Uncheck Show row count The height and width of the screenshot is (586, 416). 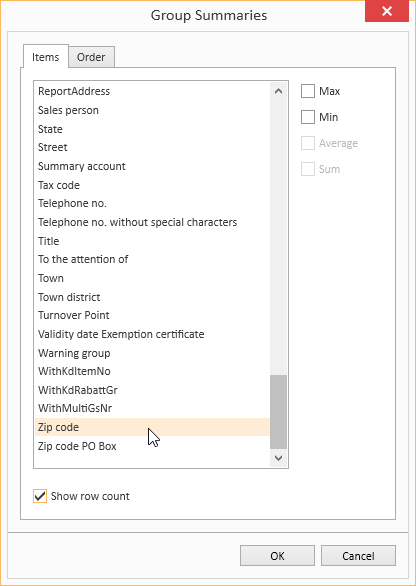tap(40, 496)
